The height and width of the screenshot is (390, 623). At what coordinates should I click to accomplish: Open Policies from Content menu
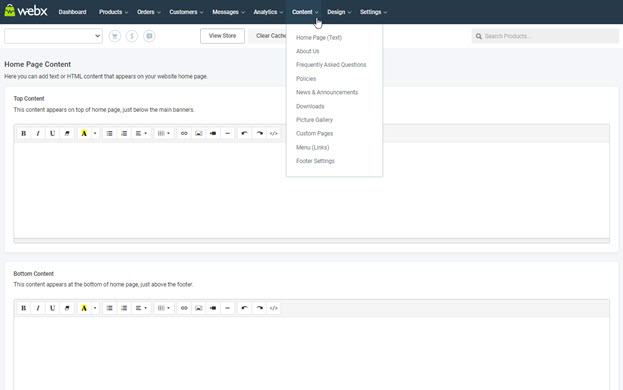pos(306,79)
